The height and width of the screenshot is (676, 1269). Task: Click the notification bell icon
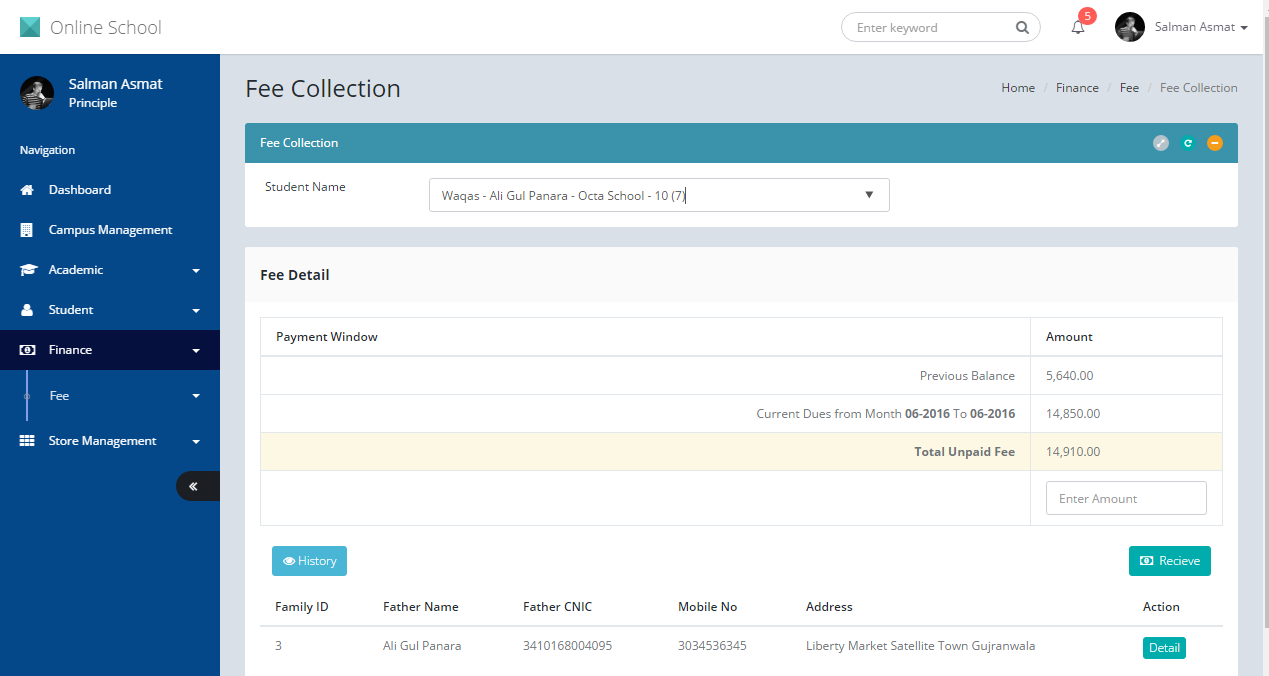pos(1078,28)
